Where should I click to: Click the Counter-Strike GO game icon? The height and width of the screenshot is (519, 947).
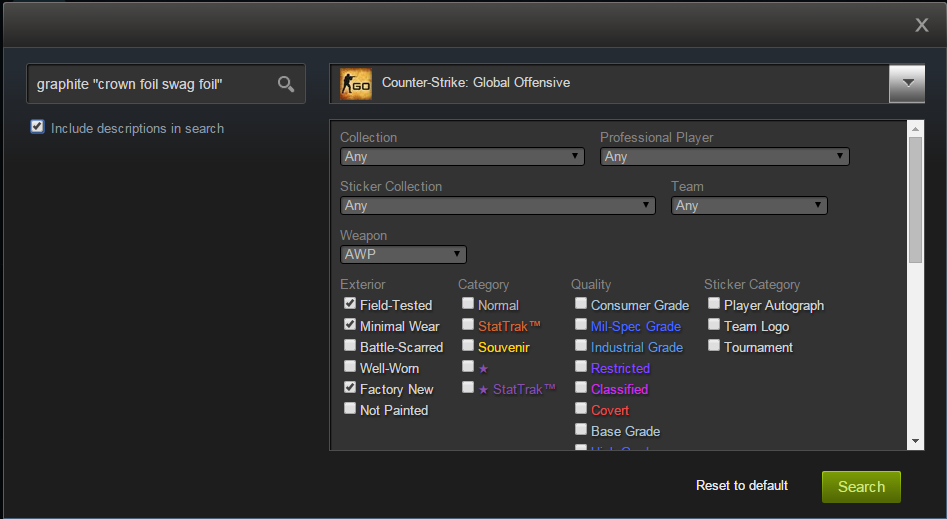[x=355, y=83]
